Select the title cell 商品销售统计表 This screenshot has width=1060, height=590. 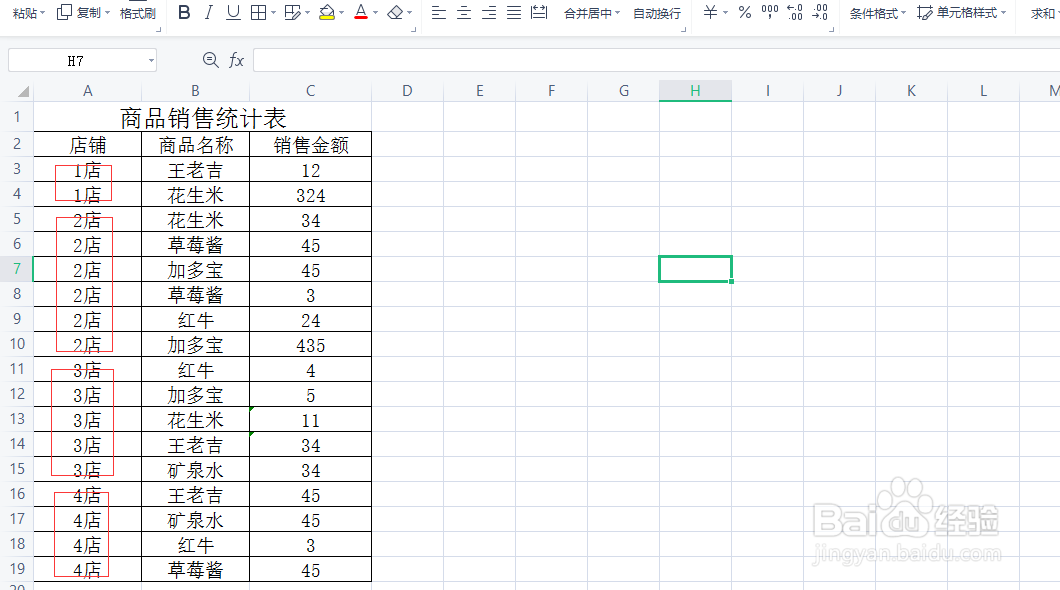(x=203, y=118)
